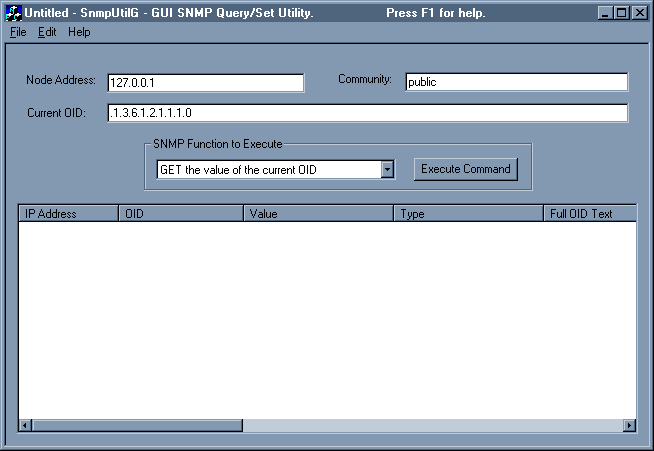Click the OID column header

coord(181,214)
